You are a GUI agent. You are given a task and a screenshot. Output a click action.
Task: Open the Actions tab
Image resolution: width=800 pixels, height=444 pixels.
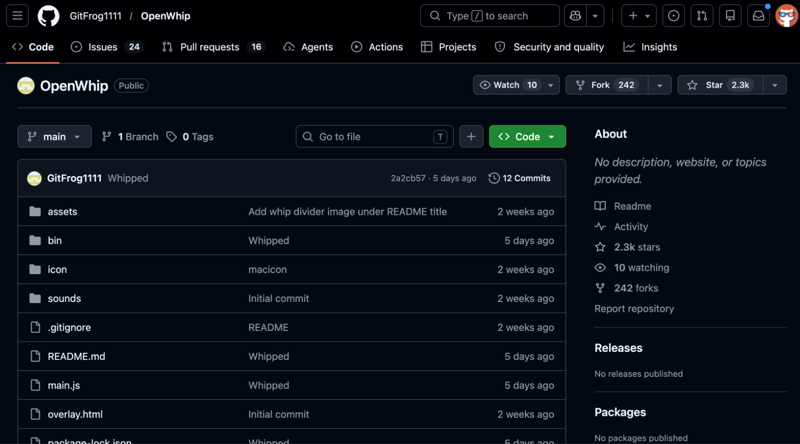377,47
